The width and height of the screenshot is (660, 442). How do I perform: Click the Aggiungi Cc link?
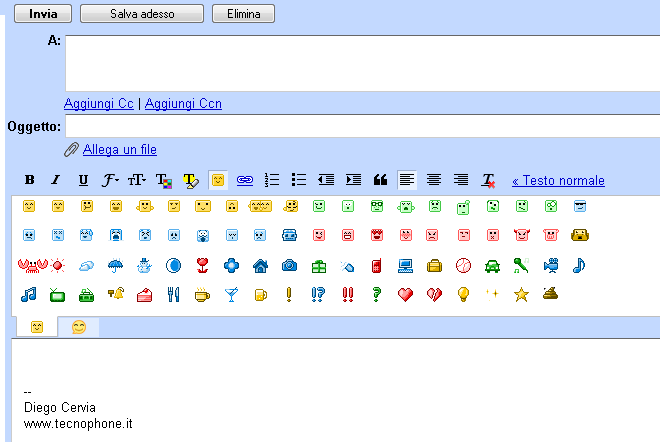tap(98, 104)
